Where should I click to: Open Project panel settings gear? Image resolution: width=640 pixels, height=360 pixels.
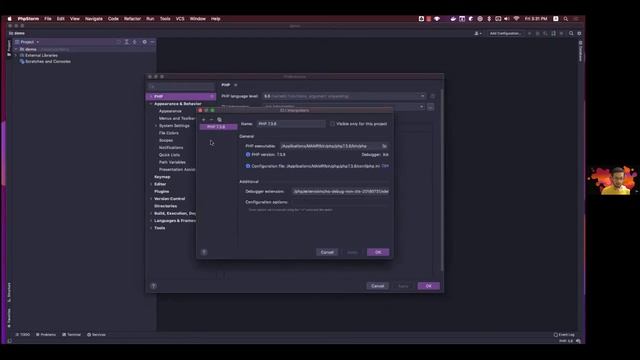[144, 42]
